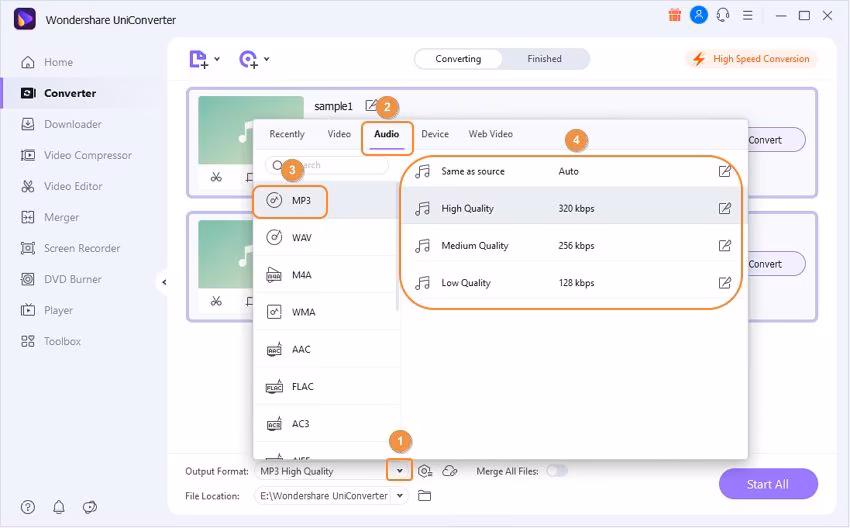Expand the load DVD dropdown arrow

point(267,59)
